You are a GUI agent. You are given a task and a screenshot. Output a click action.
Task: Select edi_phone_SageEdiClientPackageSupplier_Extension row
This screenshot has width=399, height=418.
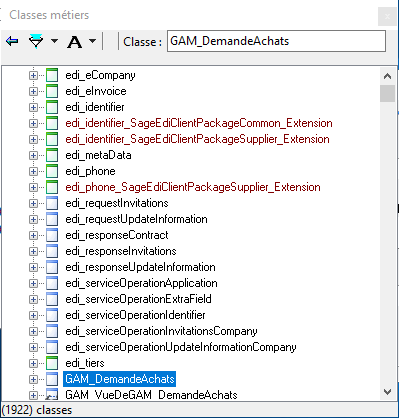coord(193,187)
